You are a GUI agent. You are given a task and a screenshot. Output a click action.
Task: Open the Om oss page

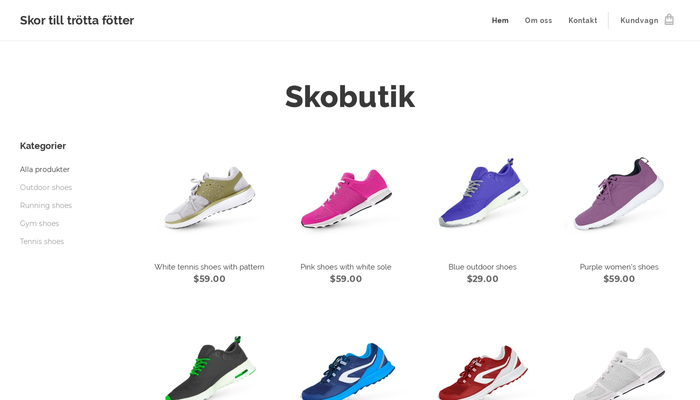(538, 21)
